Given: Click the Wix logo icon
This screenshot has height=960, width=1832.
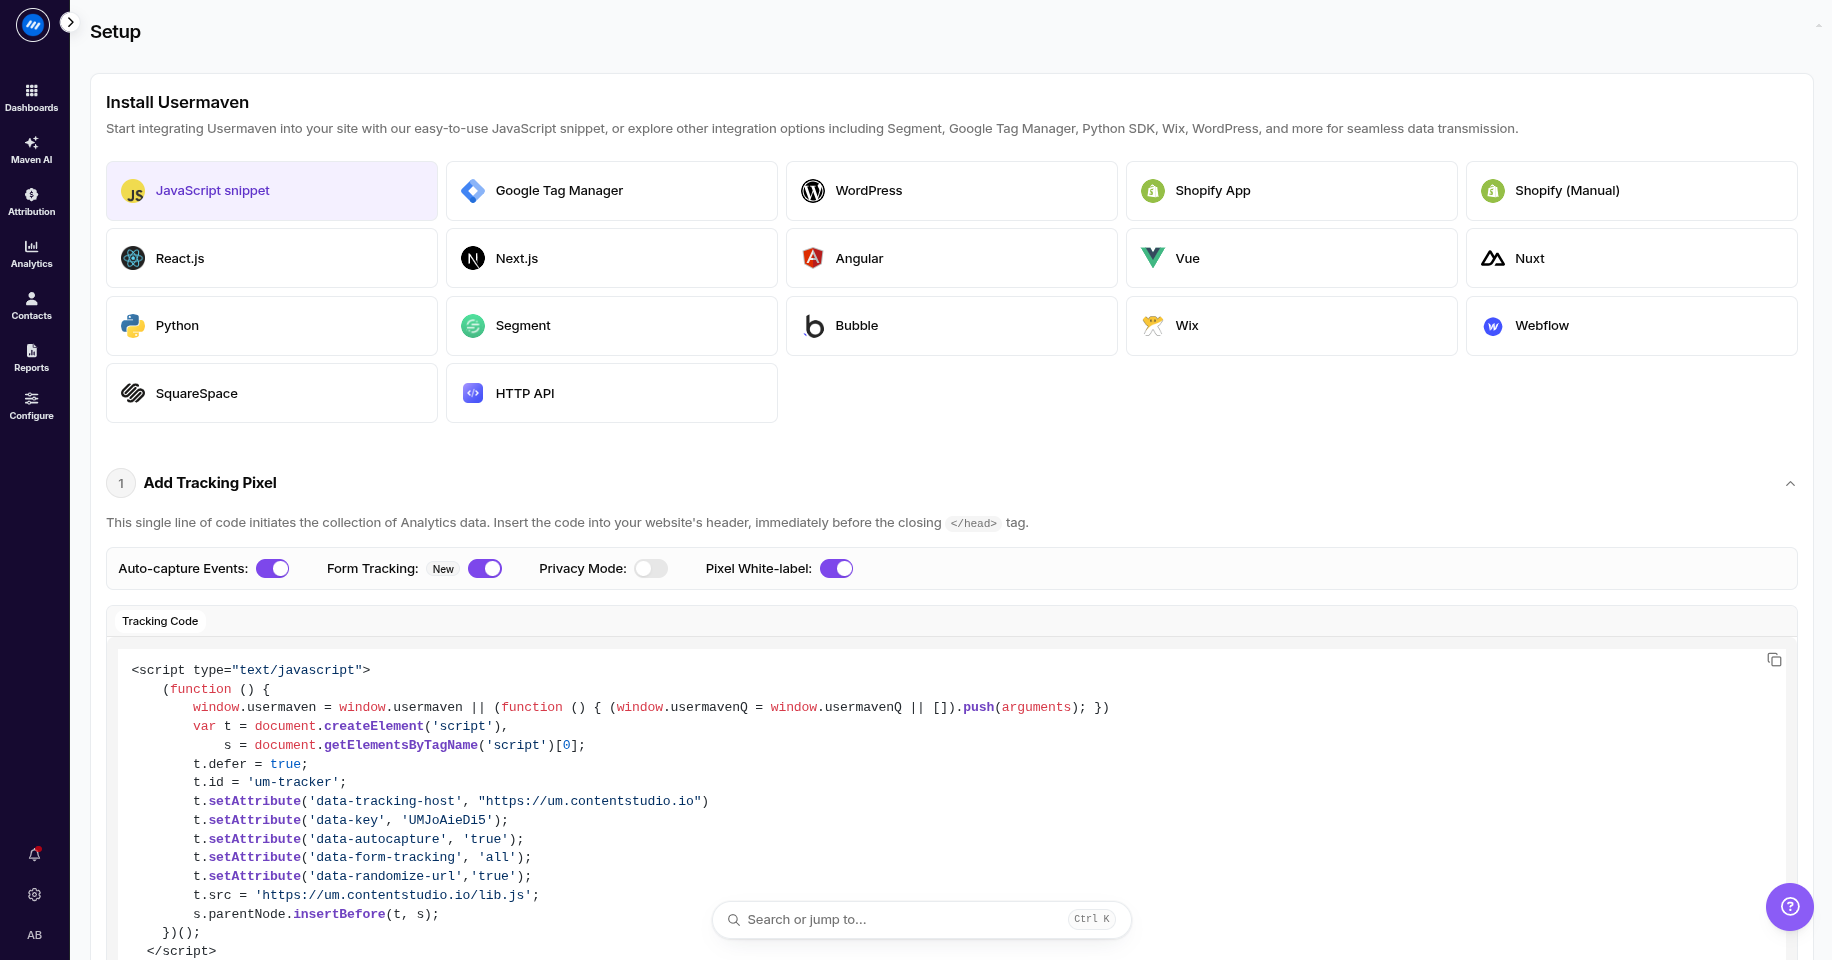Looking at the screenshot, I should coord(1153,326).
